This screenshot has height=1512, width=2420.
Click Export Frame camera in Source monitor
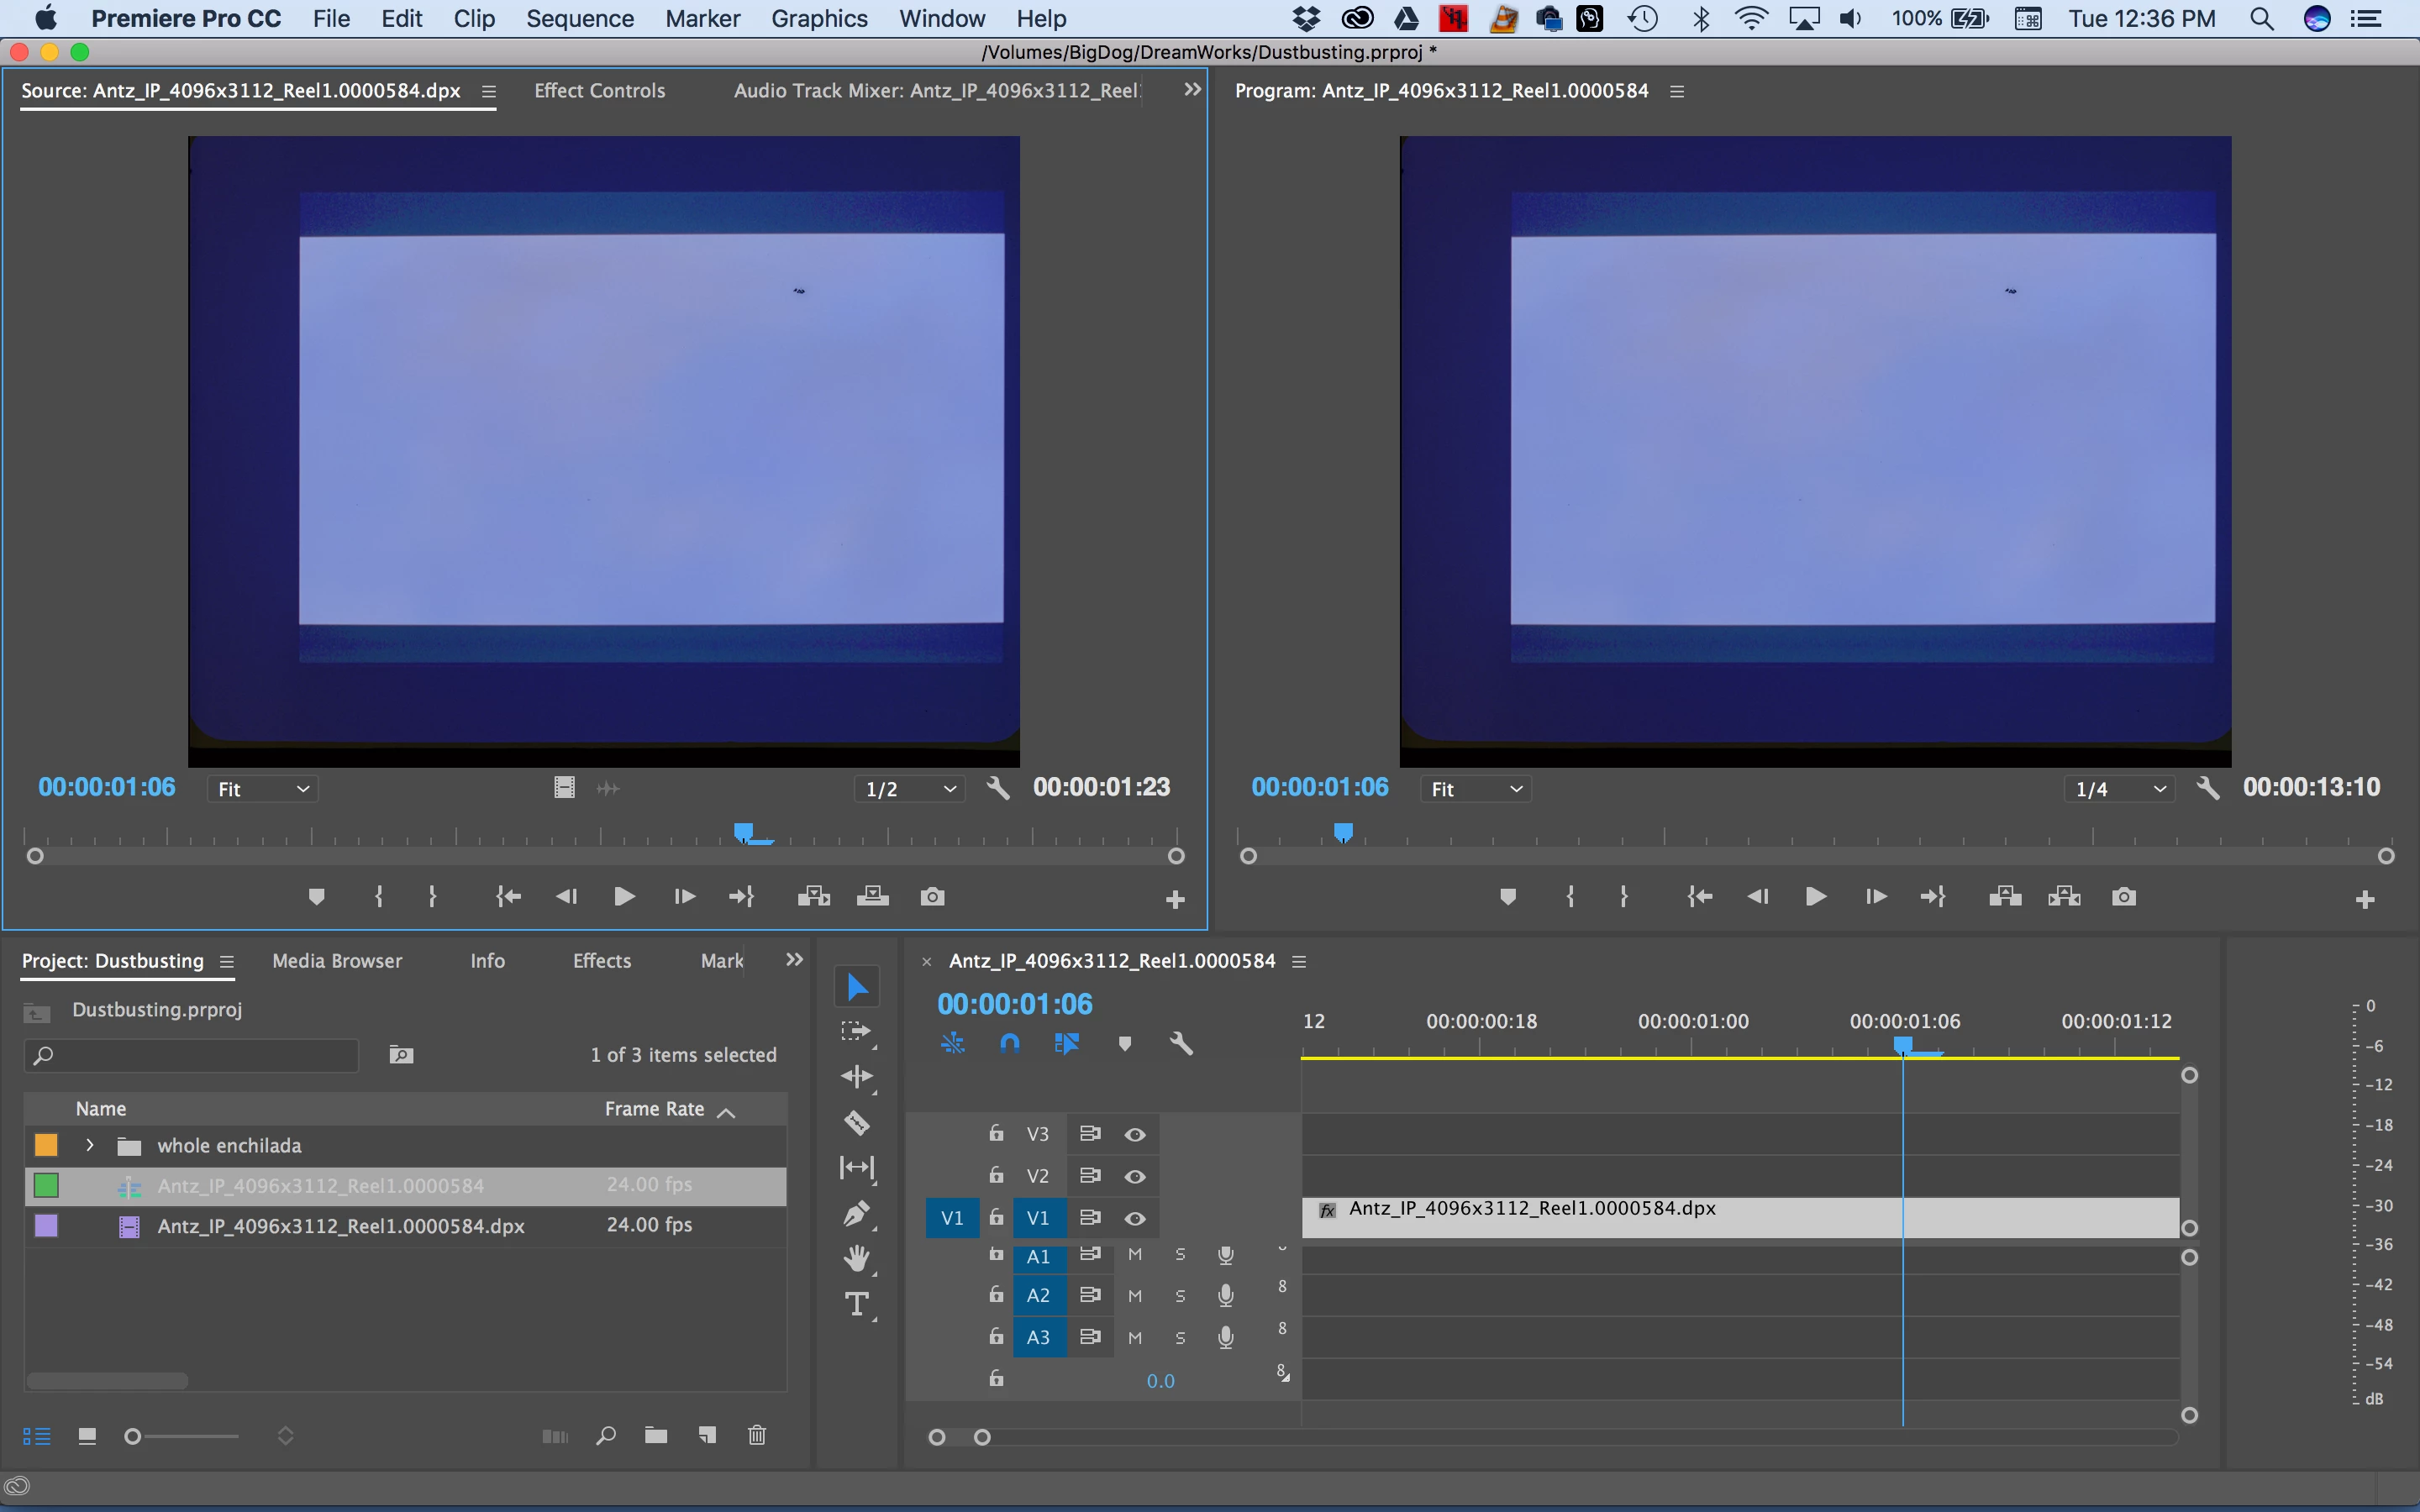932,897
